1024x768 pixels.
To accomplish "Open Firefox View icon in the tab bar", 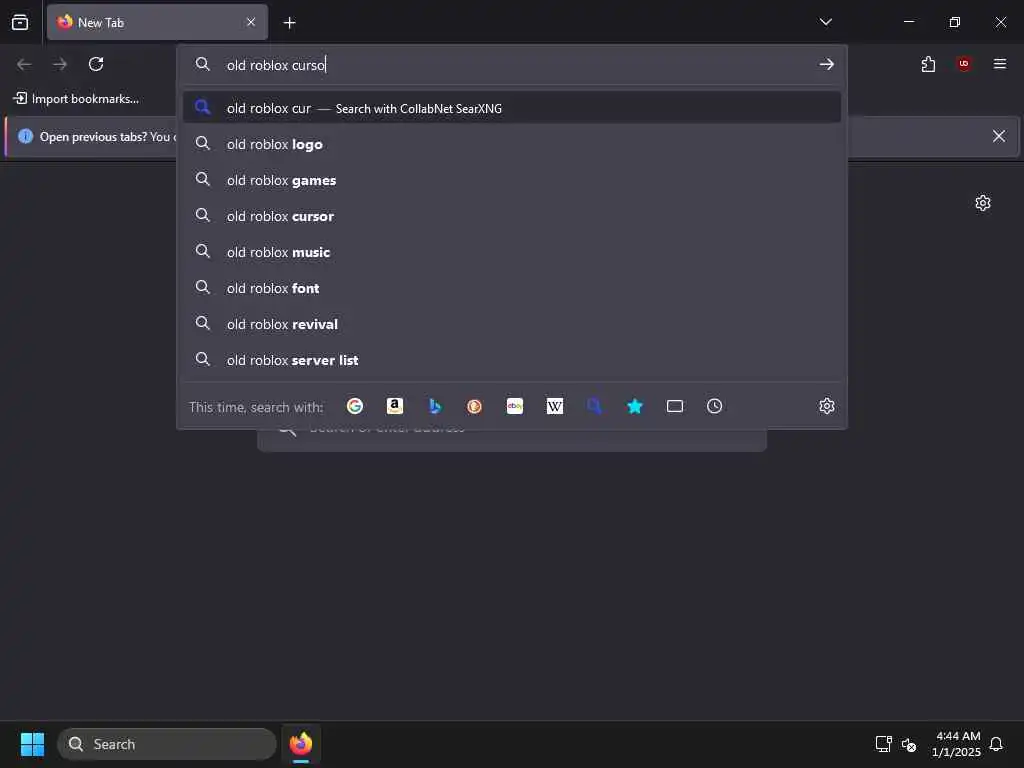I will [20, 22].
